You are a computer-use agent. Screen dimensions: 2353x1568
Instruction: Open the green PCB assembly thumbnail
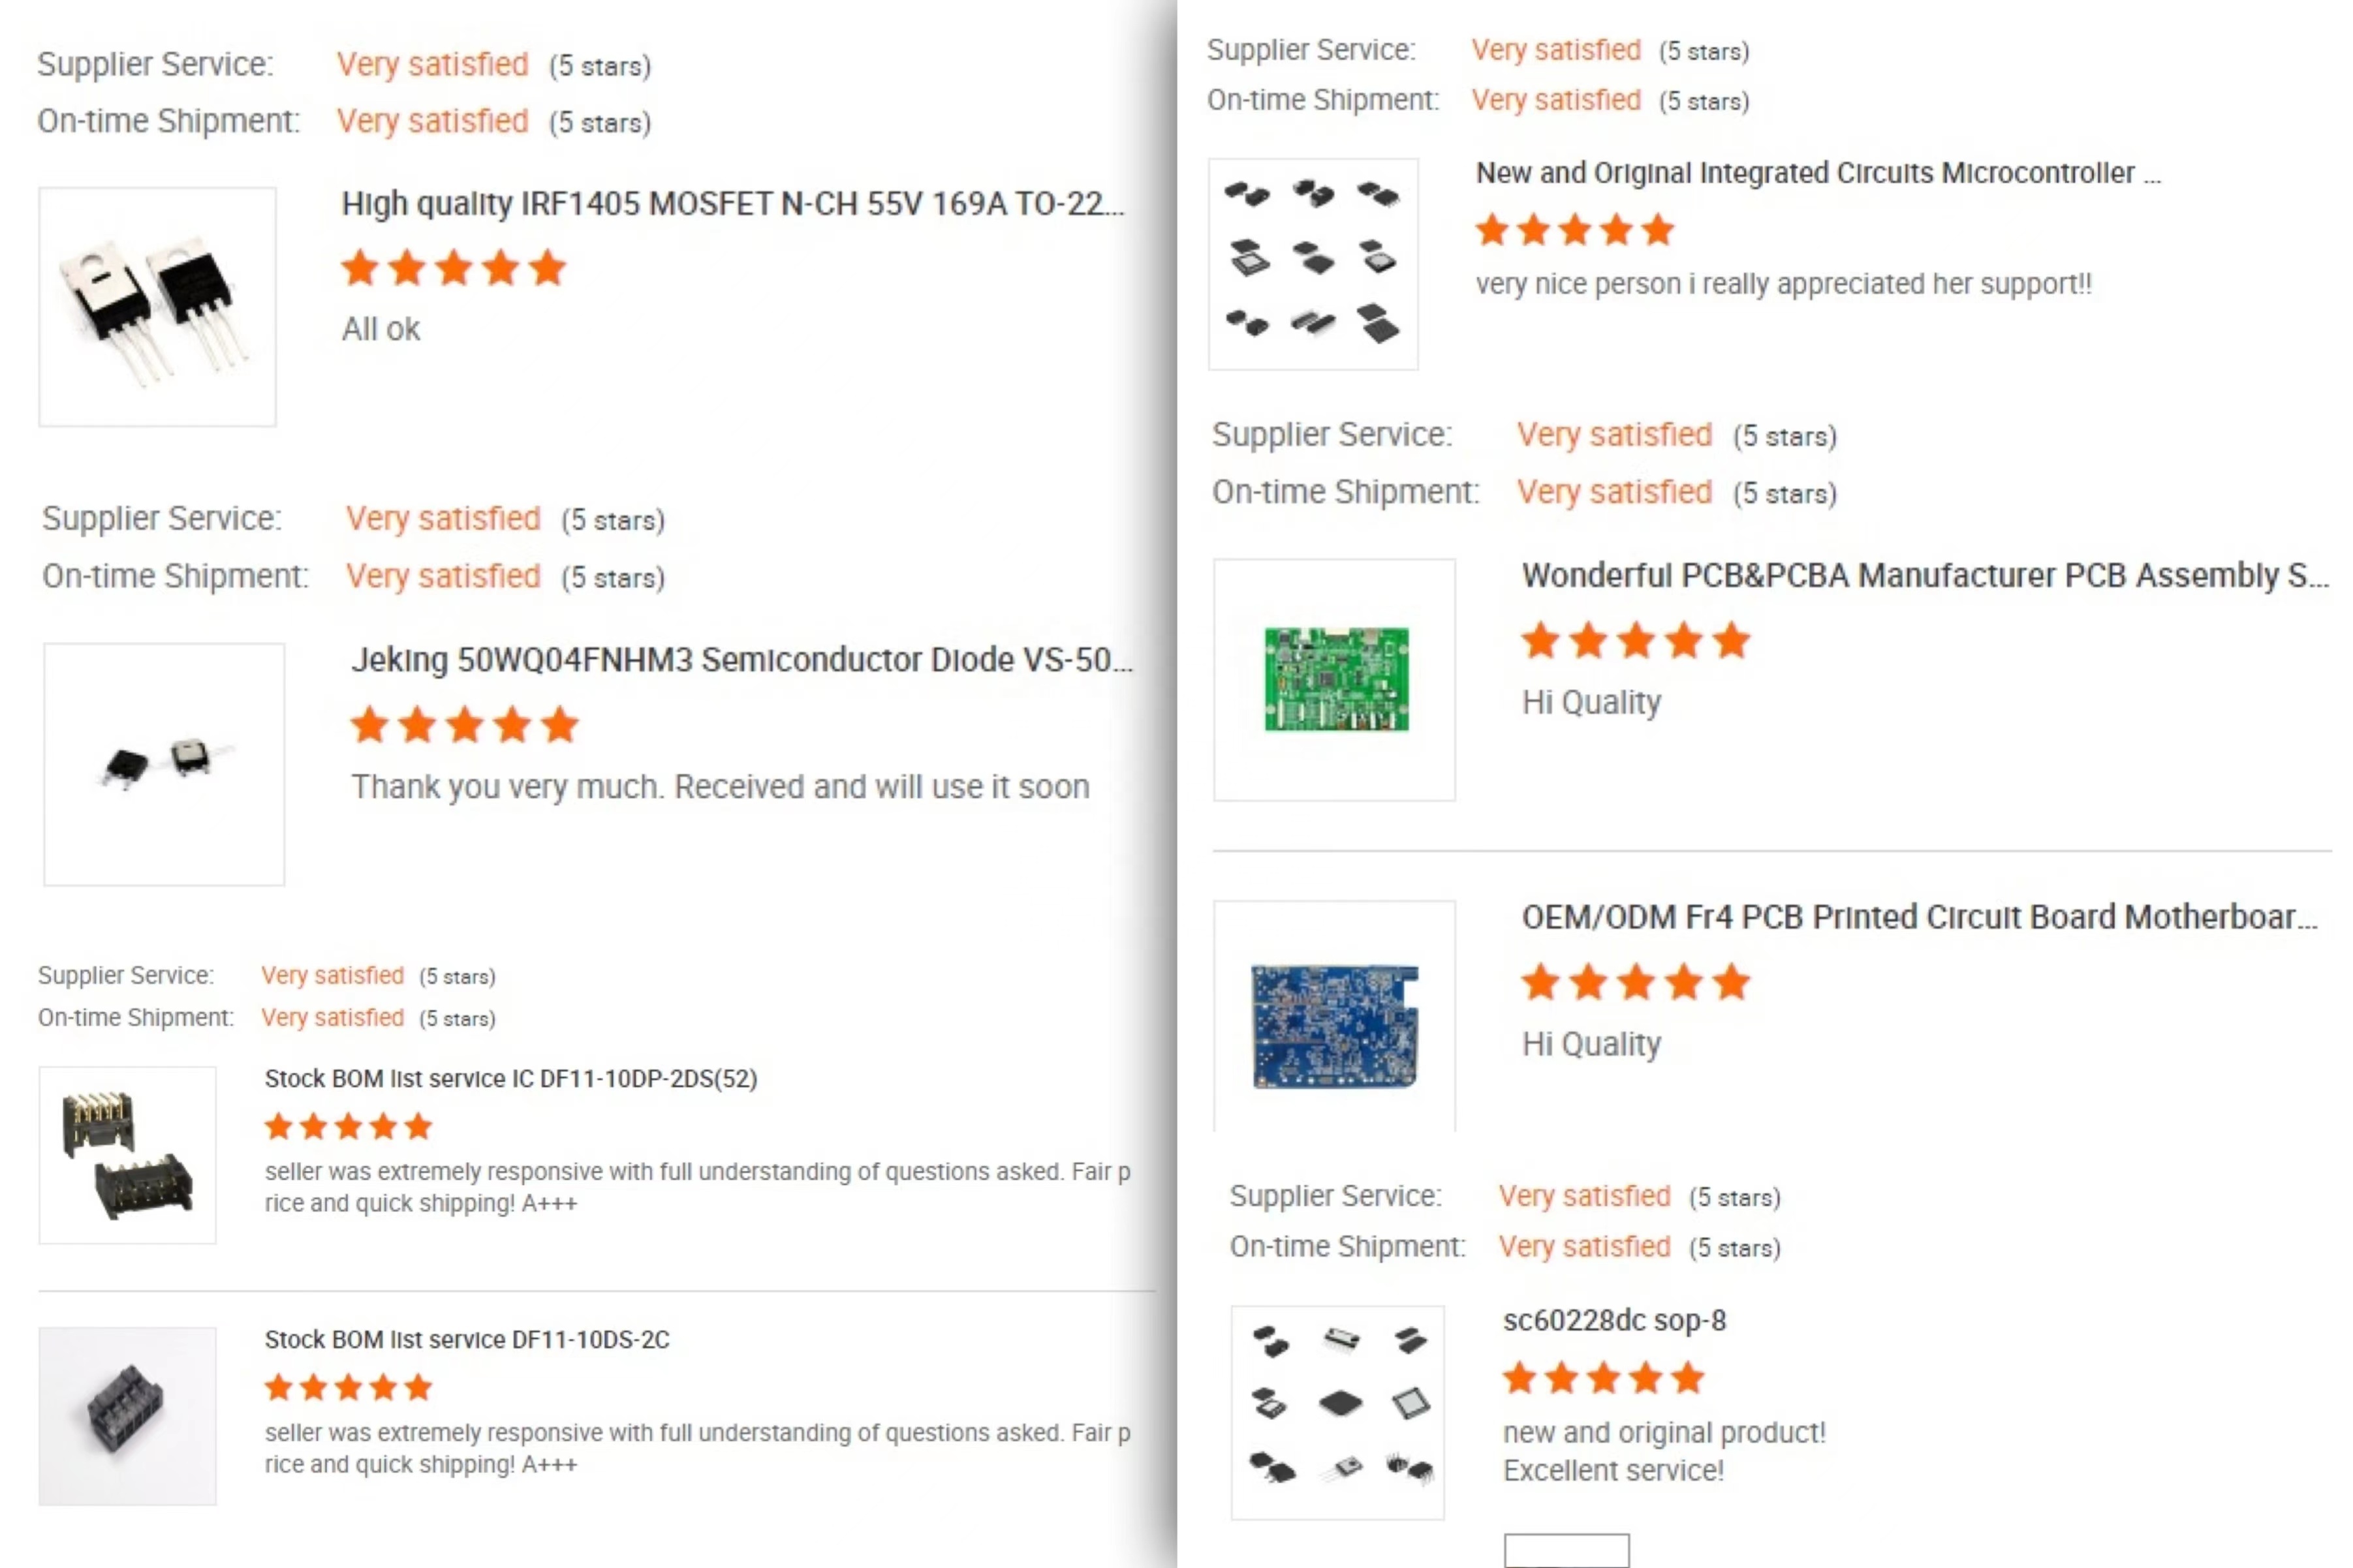click(1334, 680)
